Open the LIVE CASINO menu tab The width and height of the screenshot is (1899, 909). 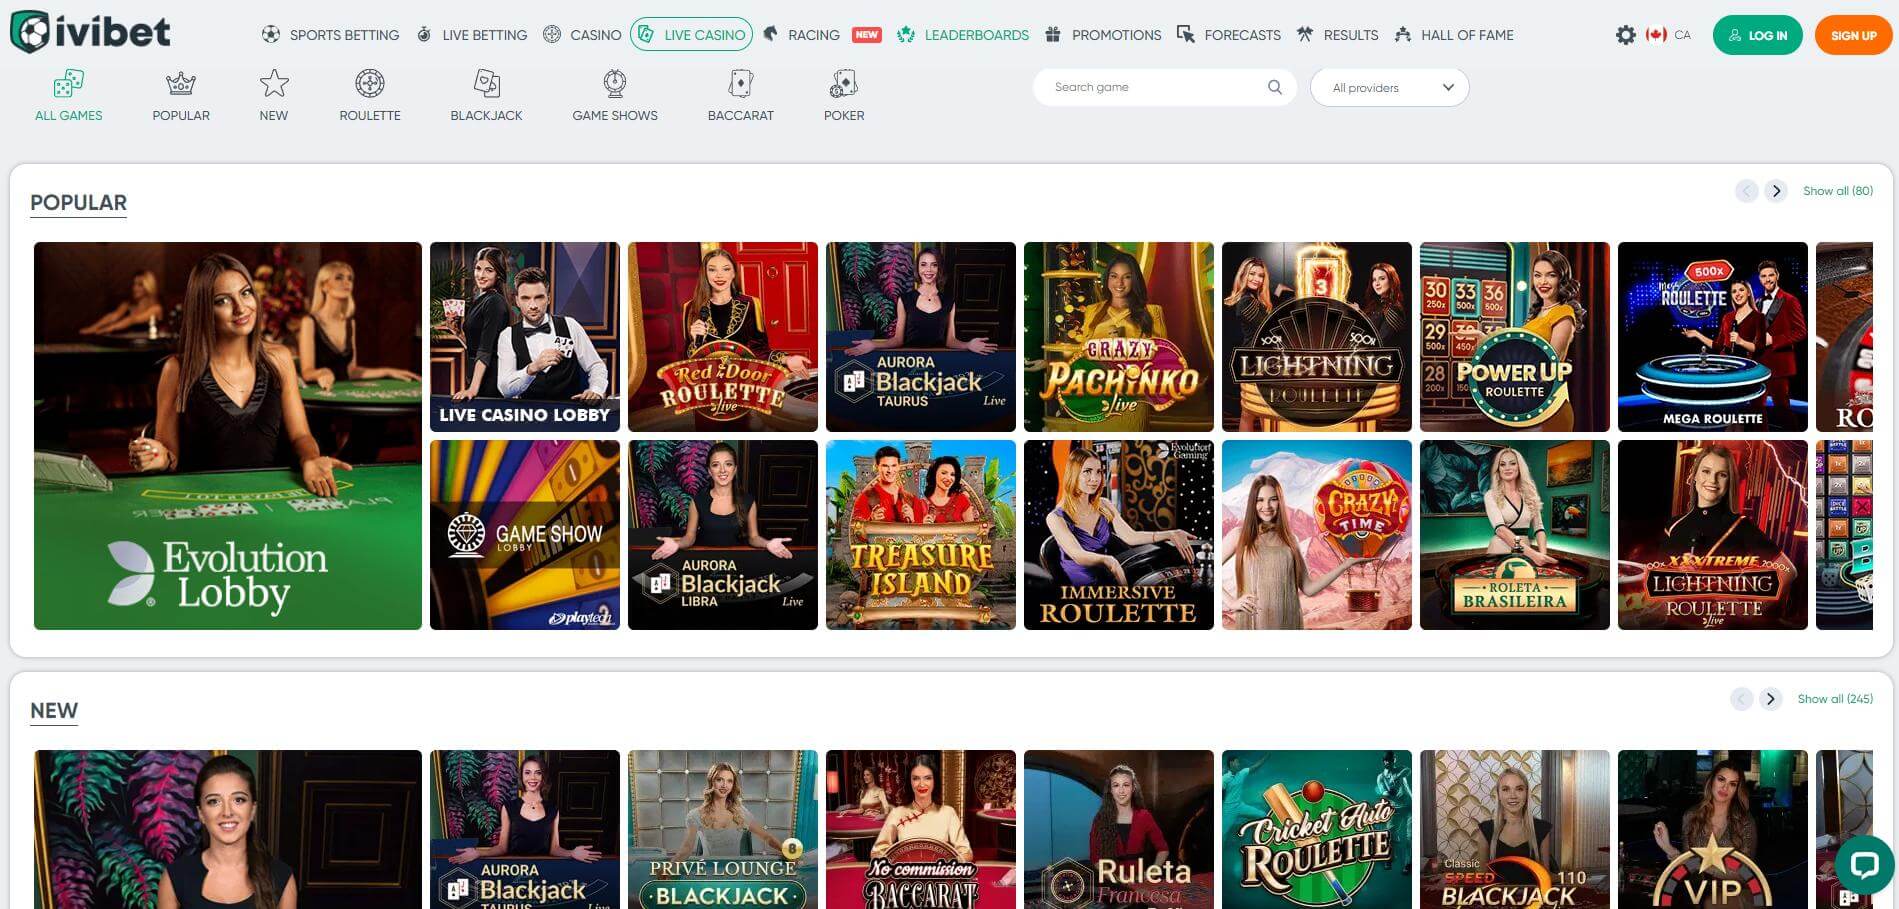click(691, 33)
